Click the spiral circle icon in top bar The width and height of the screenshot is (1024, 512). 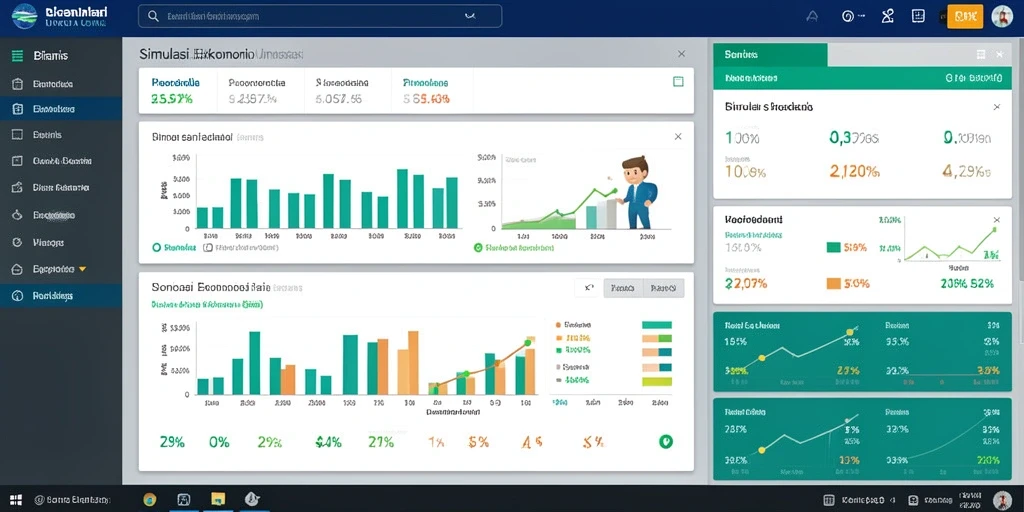click(848, 16)
